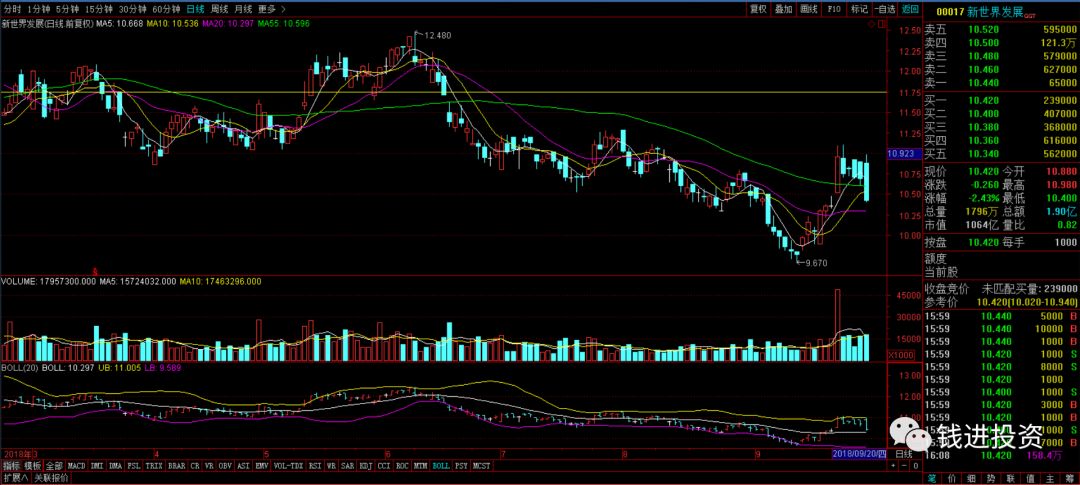Switch indicator to ASI
Viewport: 1080px width, 485px height.
244,466
